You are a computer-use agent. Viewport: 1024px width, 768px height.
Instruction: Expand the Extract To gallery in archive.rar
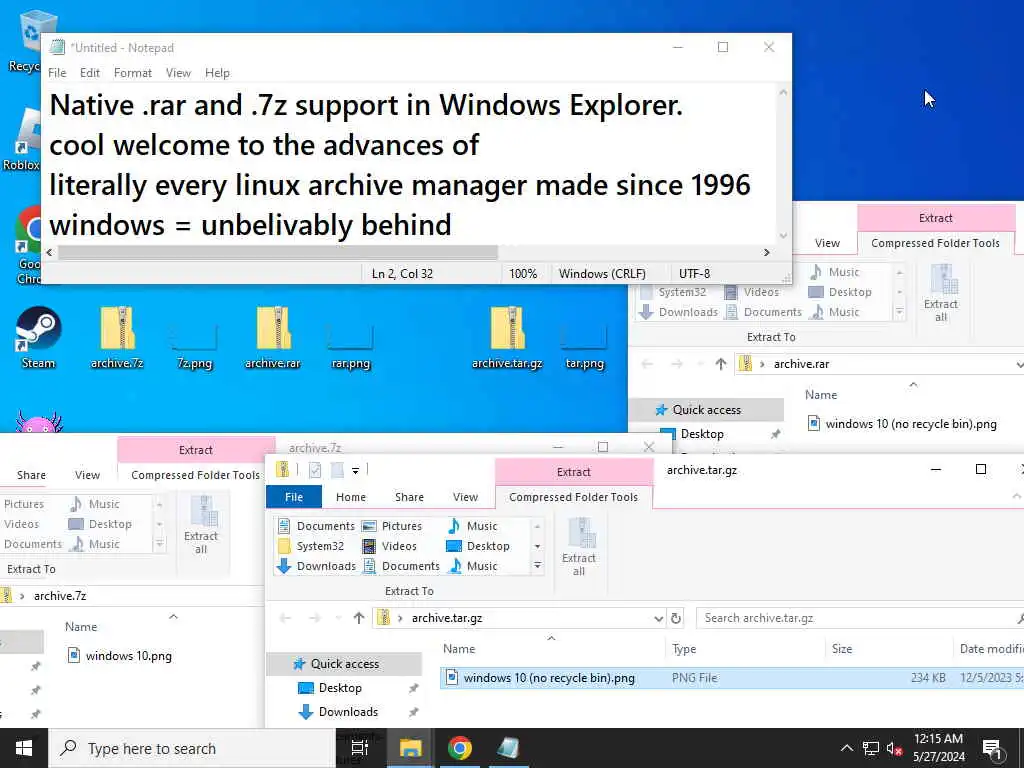coord(899,312)
